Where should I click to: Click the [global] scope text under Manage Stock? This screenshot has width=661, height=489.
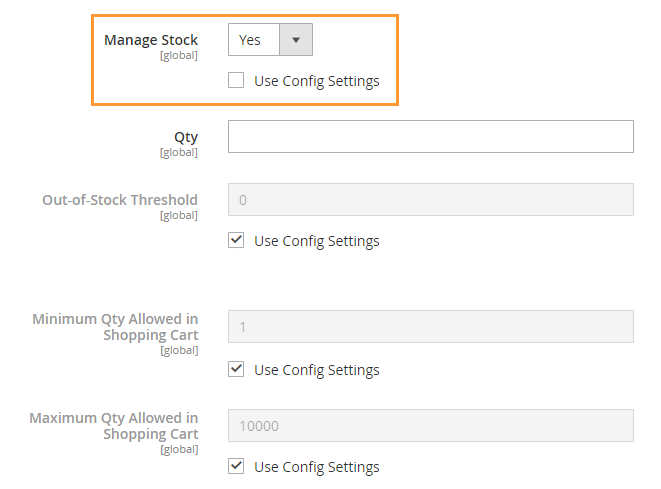click(x=179, y=56)
